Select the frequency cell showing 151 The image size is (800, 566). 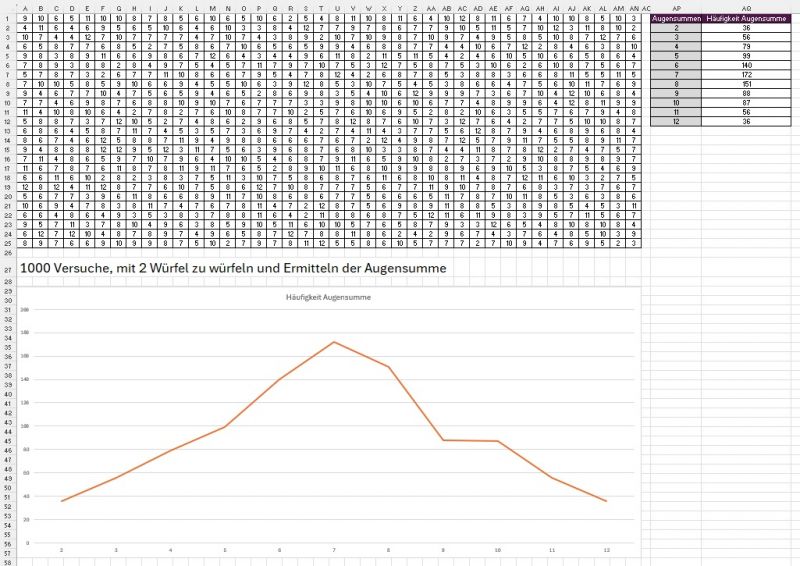click(742, 84)
